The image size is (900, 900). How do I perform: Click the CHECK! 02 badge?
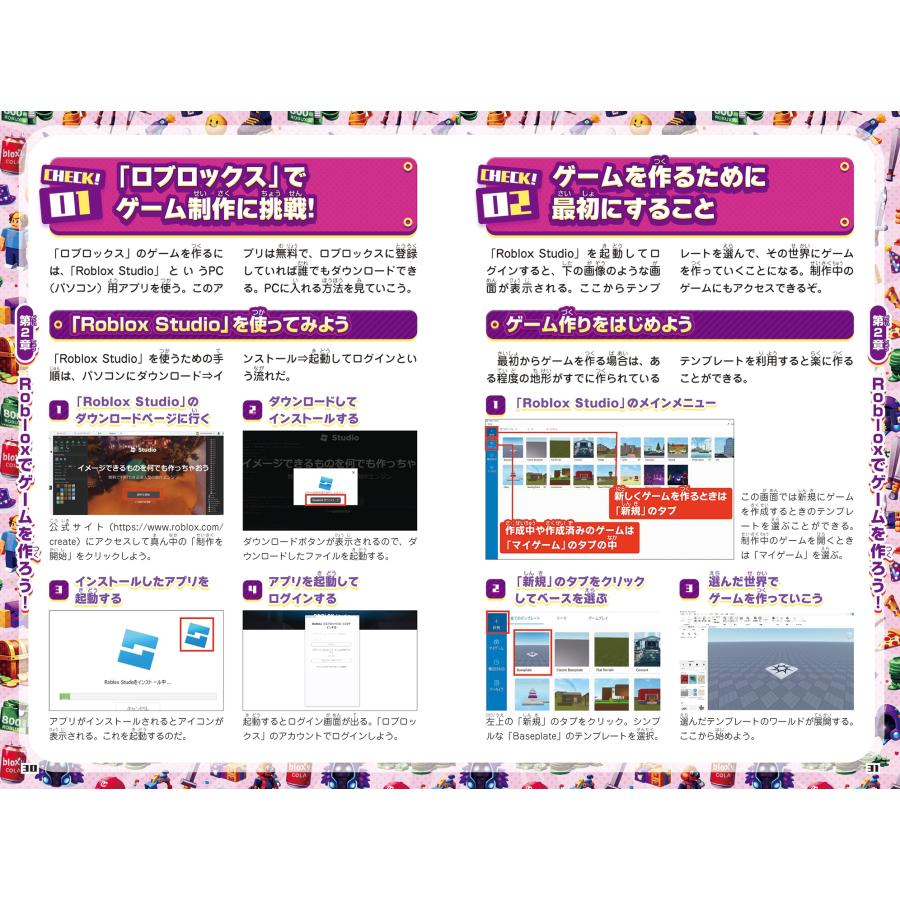click(x=508, y=195)
